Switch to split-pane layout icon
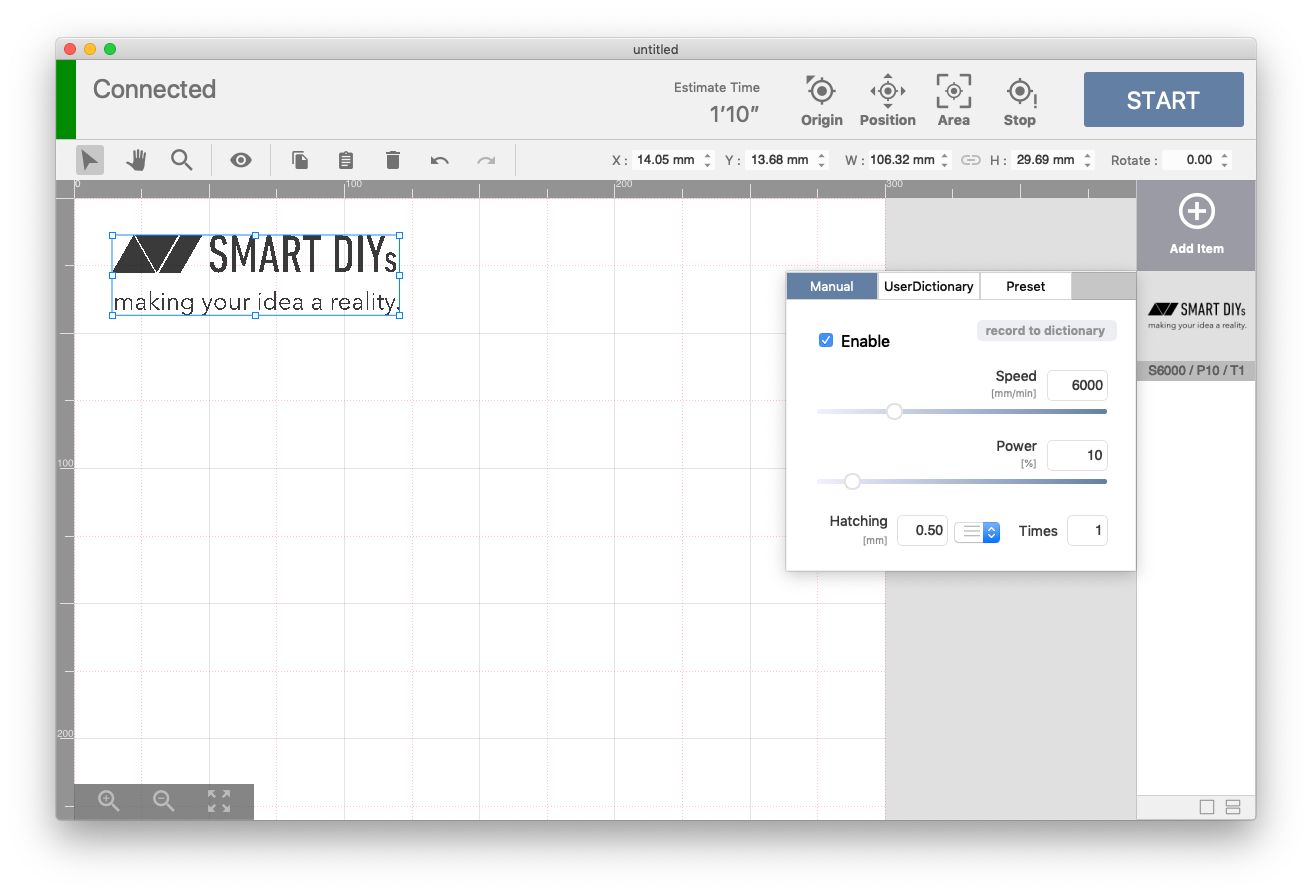 click(1233, 807)
